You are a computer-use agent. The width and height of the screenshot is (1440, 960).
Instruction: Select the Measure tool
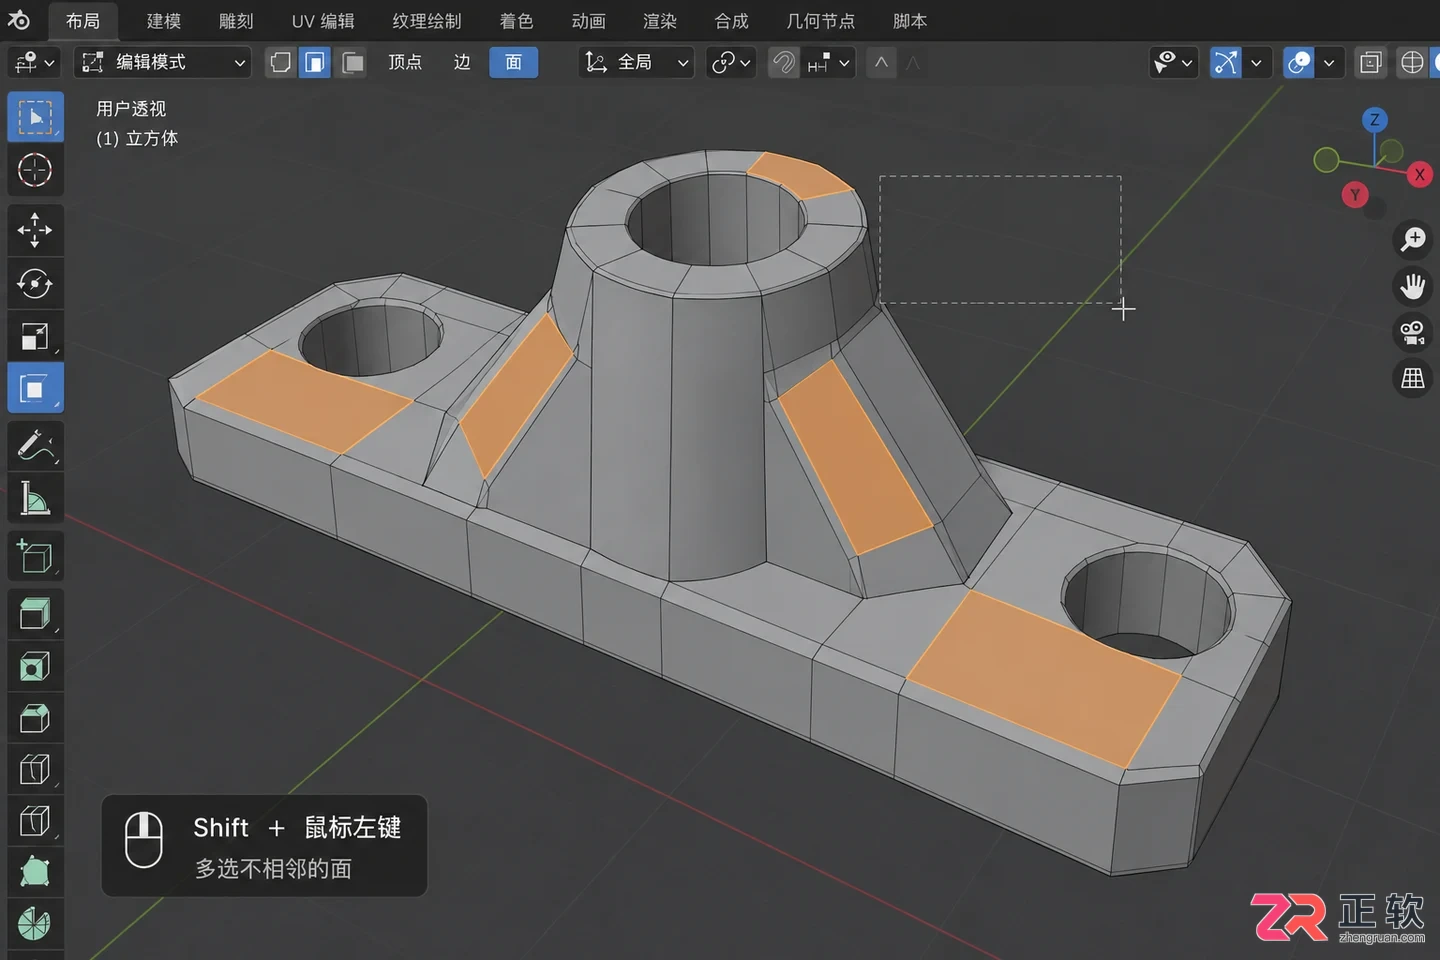pyautogui.click(x=35, y=499)
